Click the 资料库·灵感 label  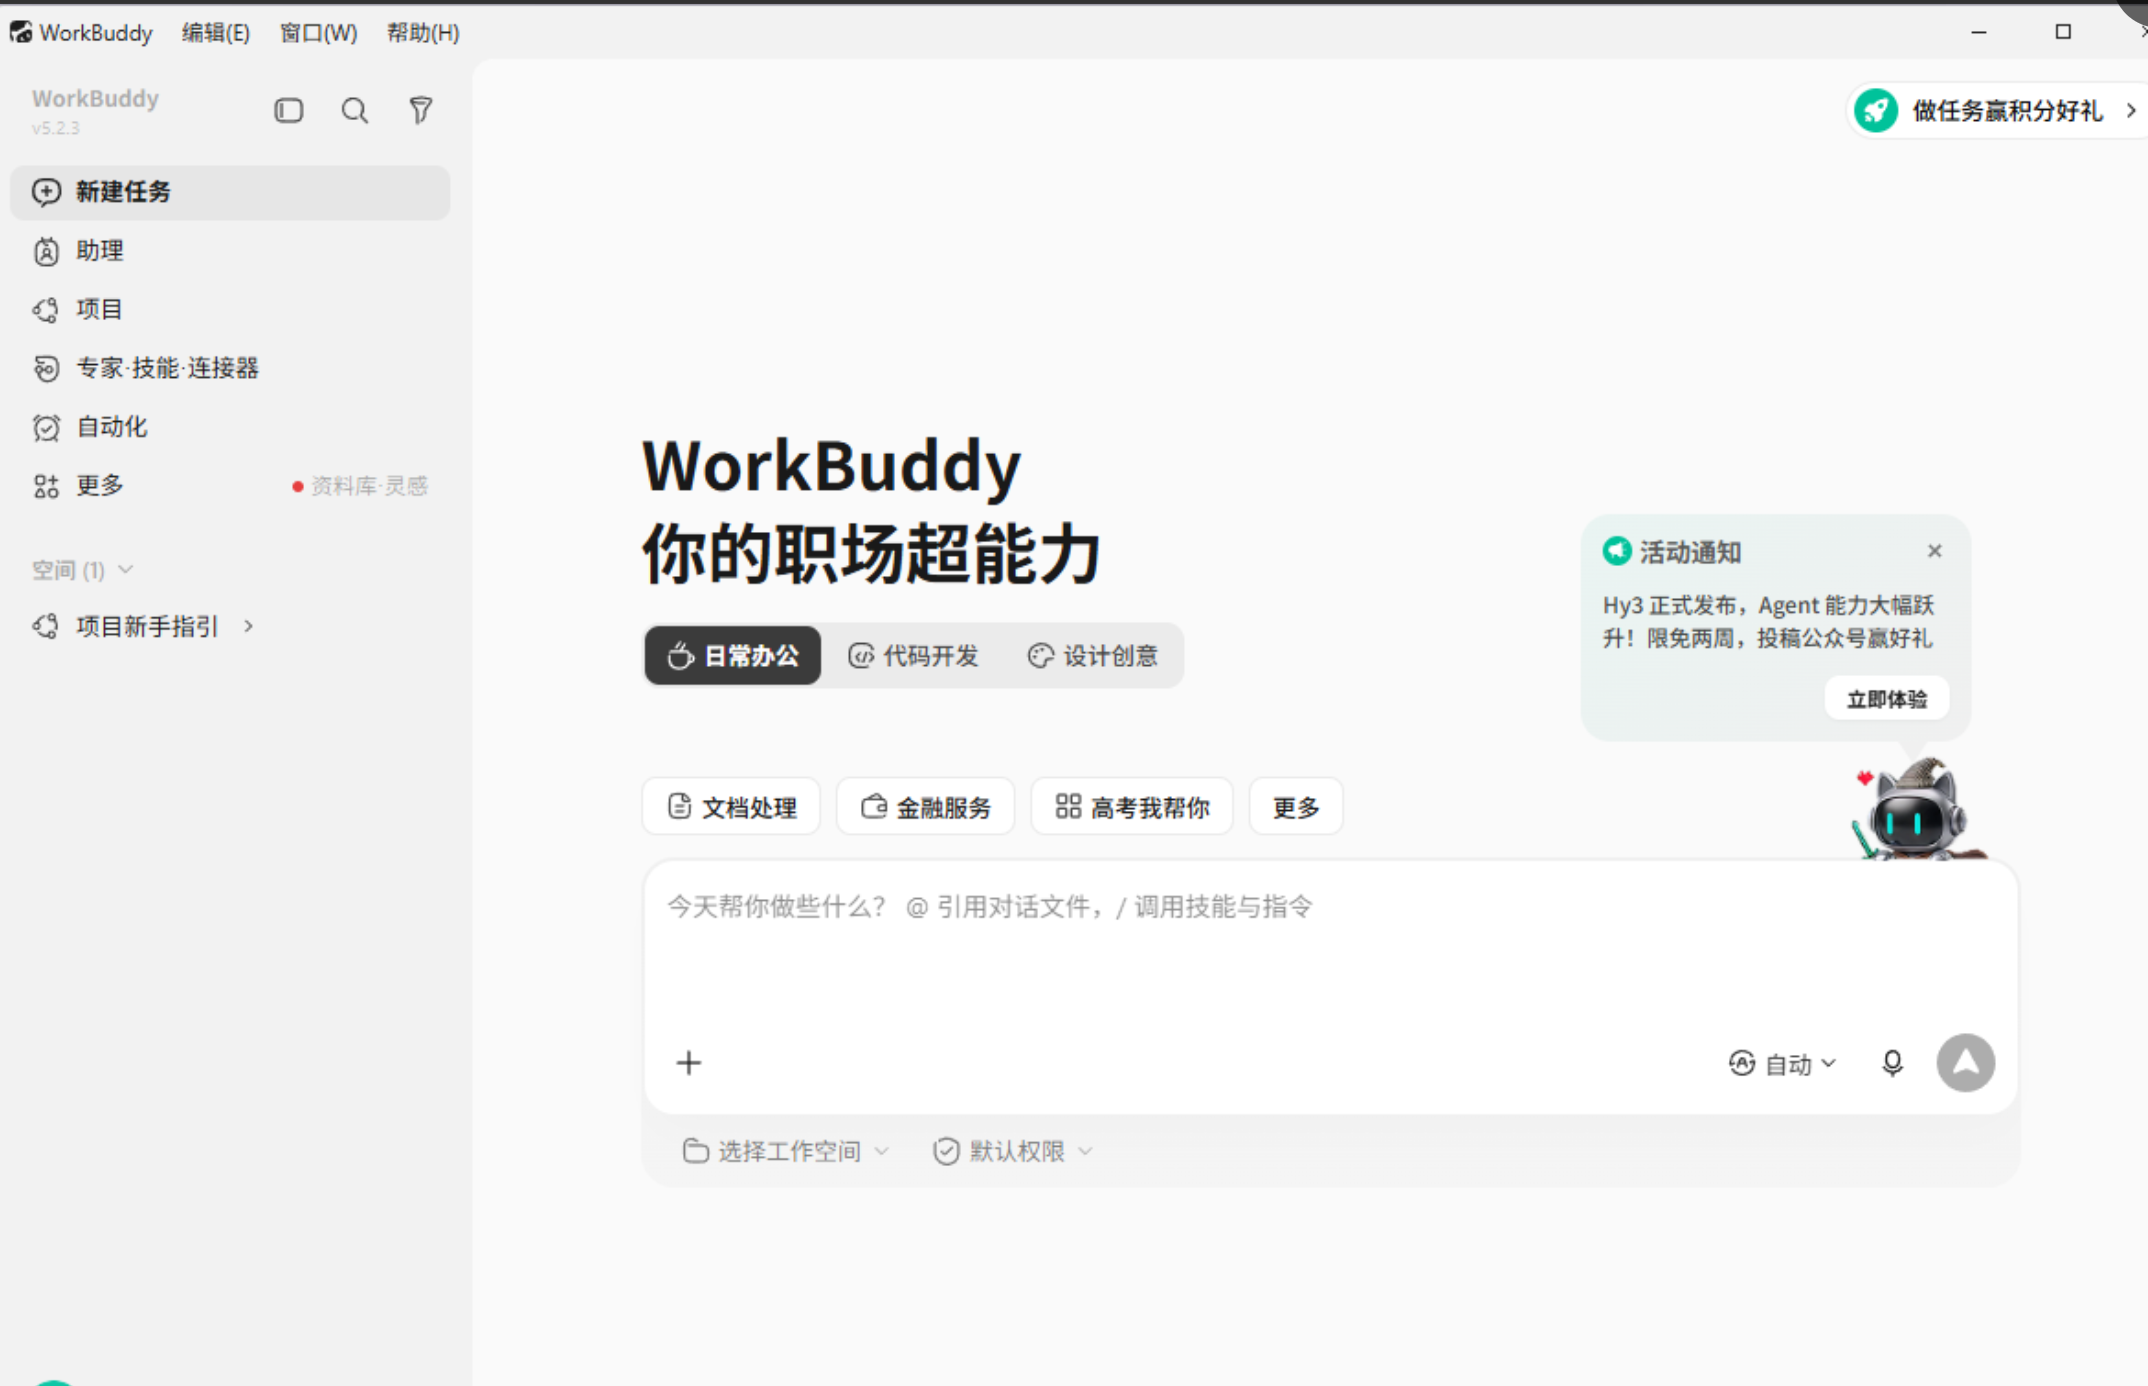(x=369, y=486)
